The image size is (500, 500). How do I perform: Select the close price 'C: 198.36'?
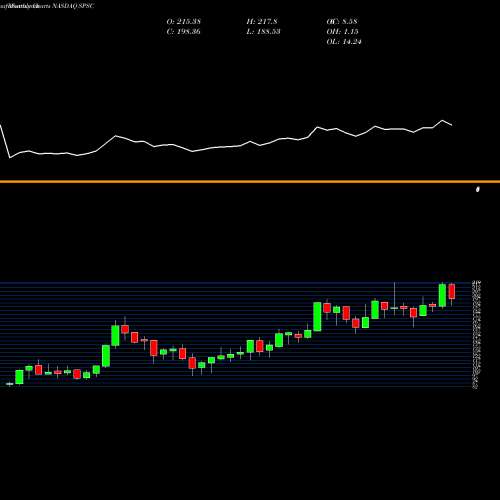pos(183,32)
